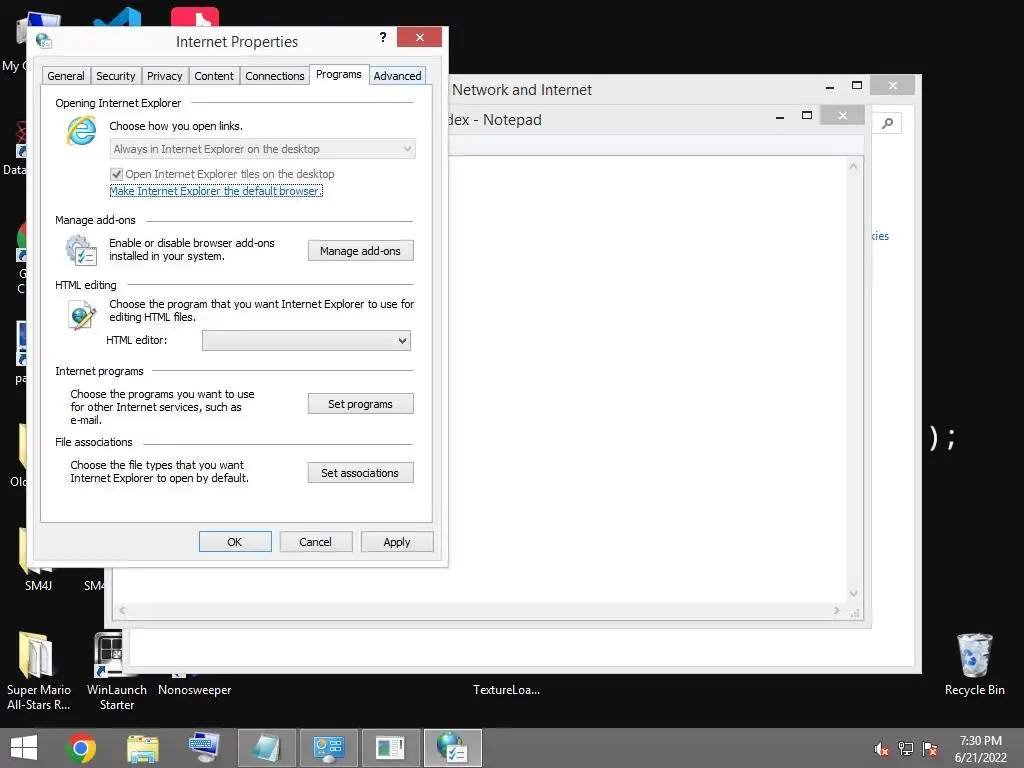This screenshot has height=768, width=1024.
Task: Click Make Internet Explorer the default browser
Action: [216, 191]
